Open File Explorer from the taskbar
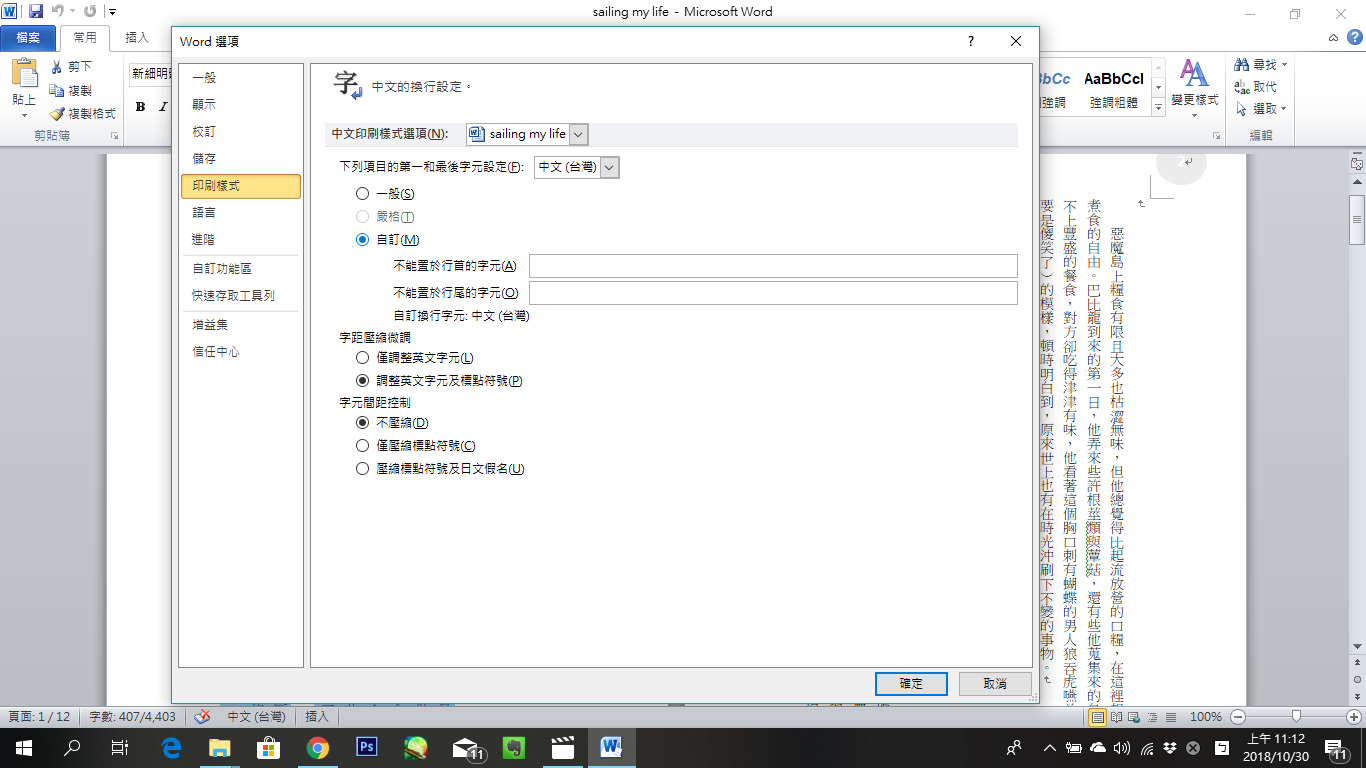 pyautogui.click(x=220, y=747)
